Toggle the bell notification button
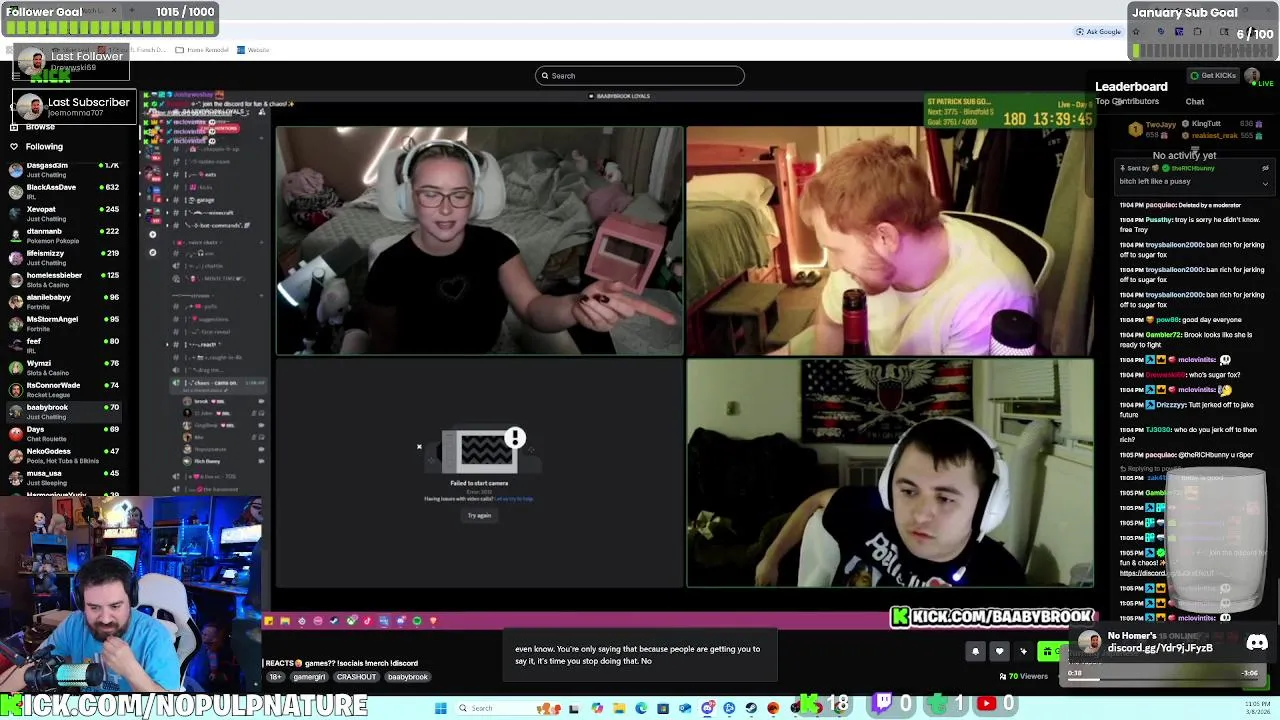 tap(975, 652)
